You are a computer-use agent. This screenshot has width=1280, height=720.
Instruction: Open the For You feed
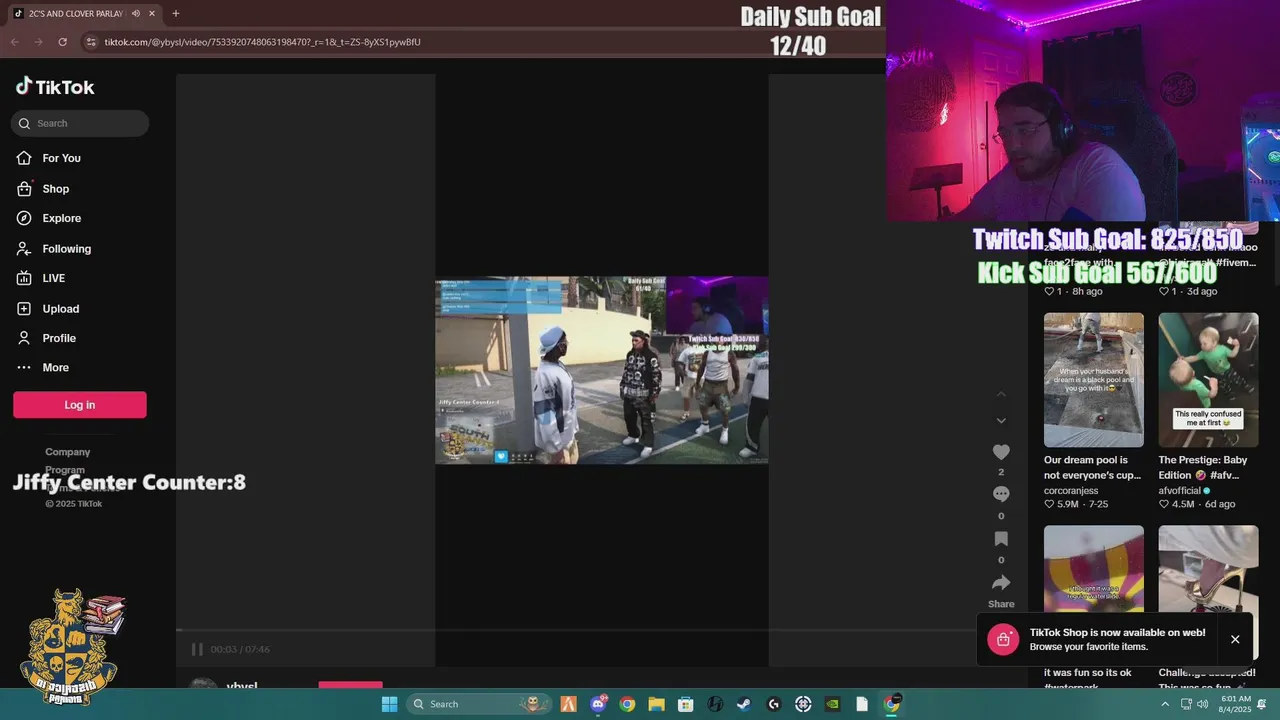click(48, 158)
